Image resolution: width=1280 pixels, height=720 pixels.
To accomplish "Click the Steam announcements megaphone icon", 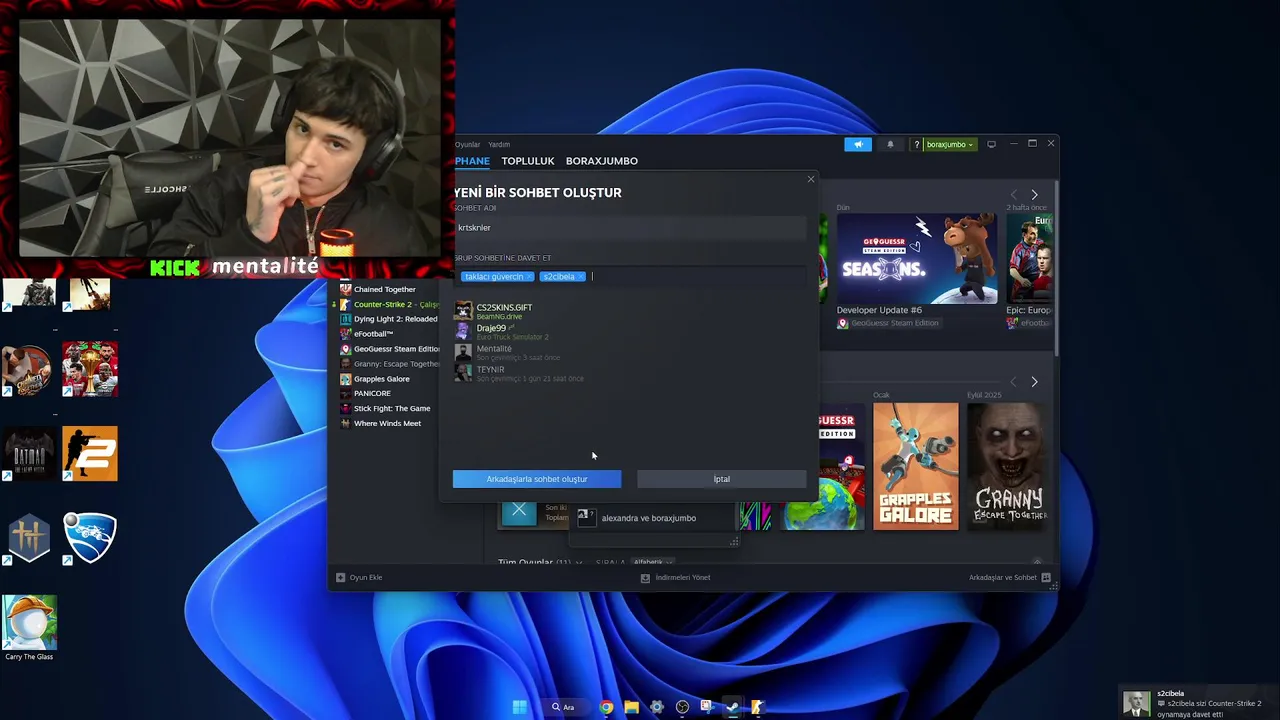I will pyautogui.click(x=858, y=144).
